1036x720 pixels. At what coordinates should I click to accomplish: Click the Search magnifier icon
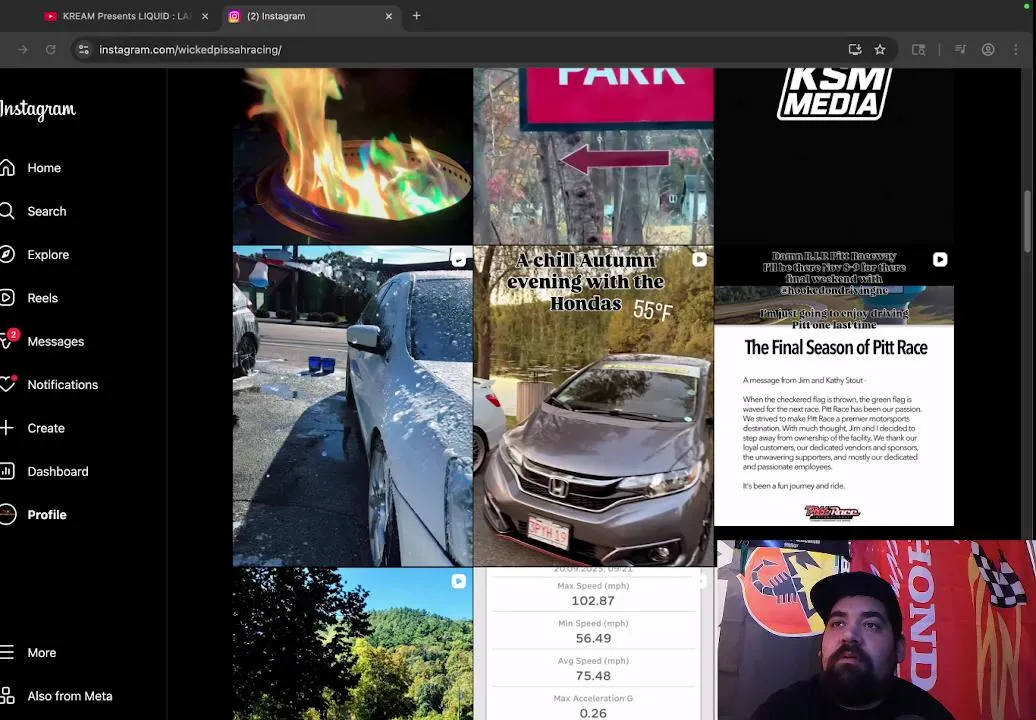7,211
